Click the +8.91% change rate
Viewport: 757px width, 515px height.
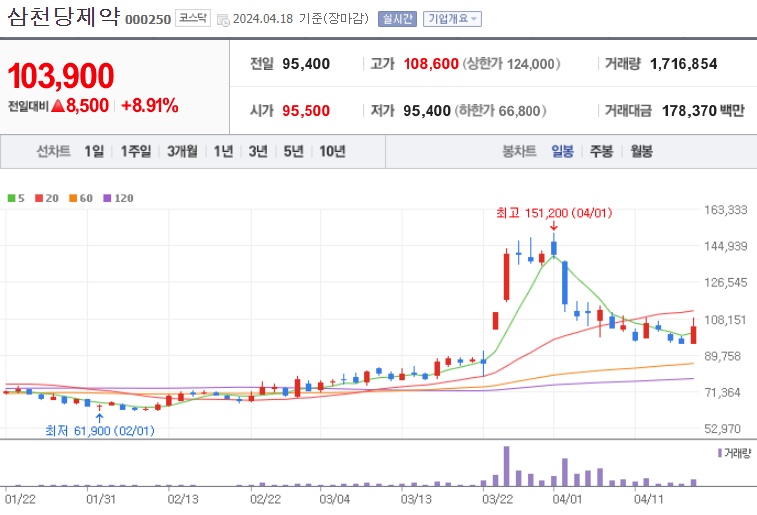tap(150, 106)
